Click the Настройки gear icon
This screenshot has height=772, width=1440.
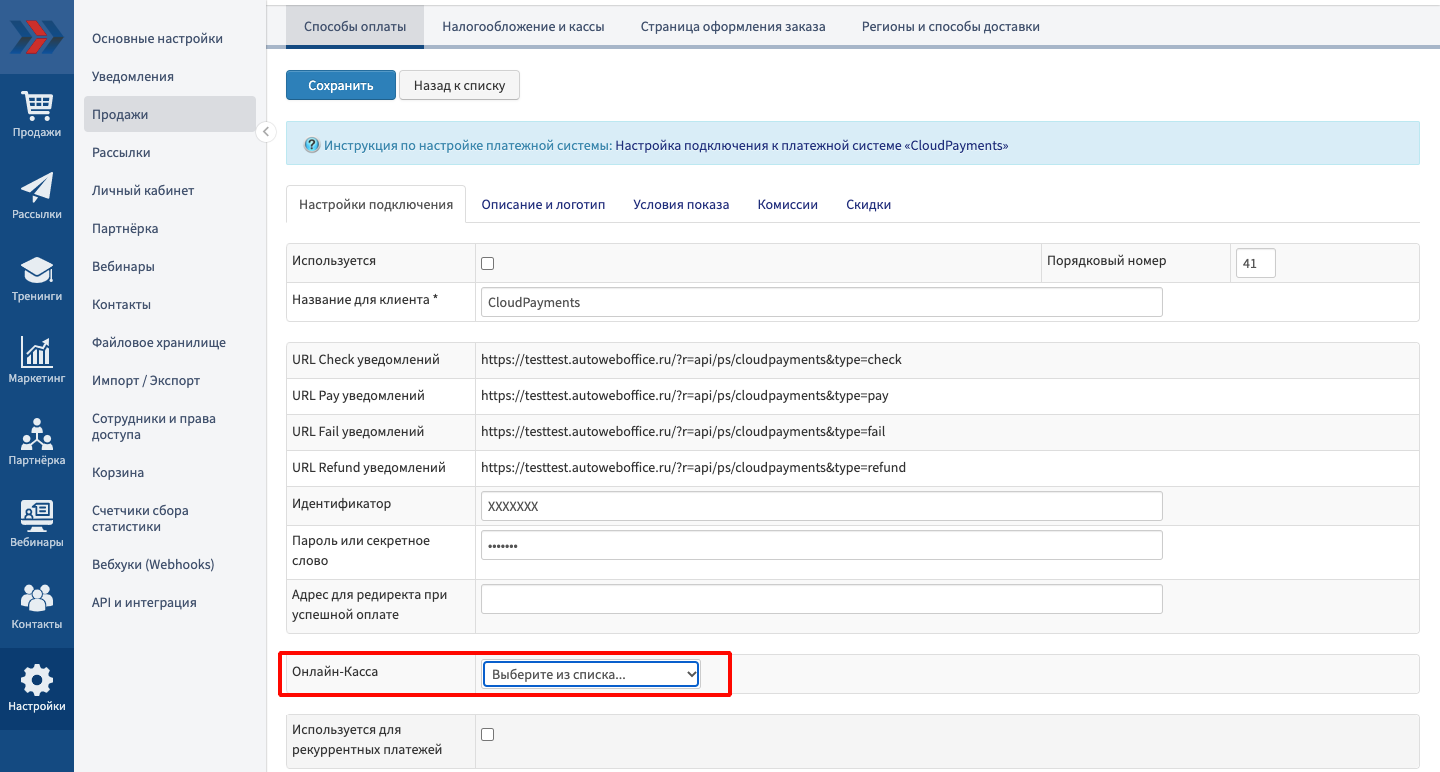point(37,681)
